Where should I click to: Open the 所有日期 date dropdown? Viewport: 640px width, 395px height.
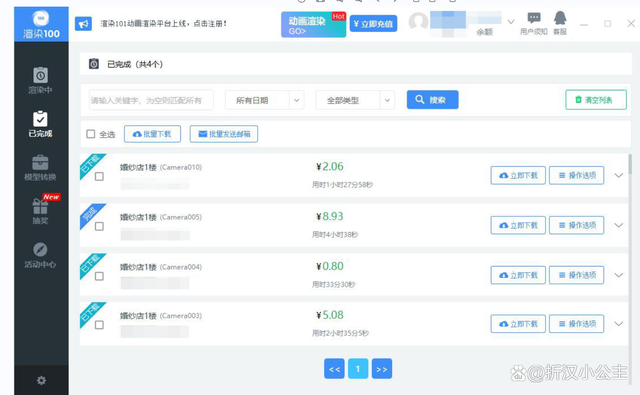point(264,100)
